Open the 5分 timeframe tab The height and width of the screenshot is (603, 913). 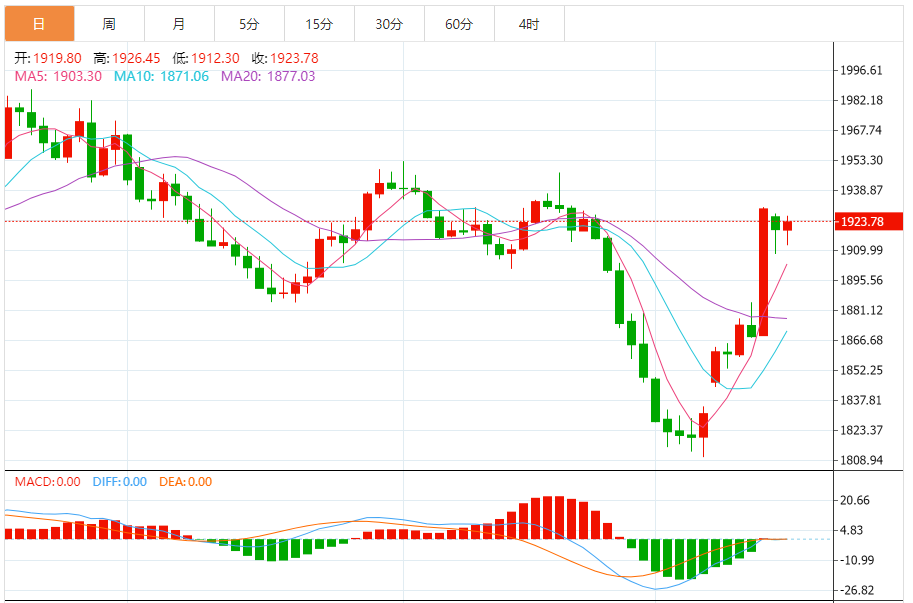pyautogui.click(x=249, y=24)
